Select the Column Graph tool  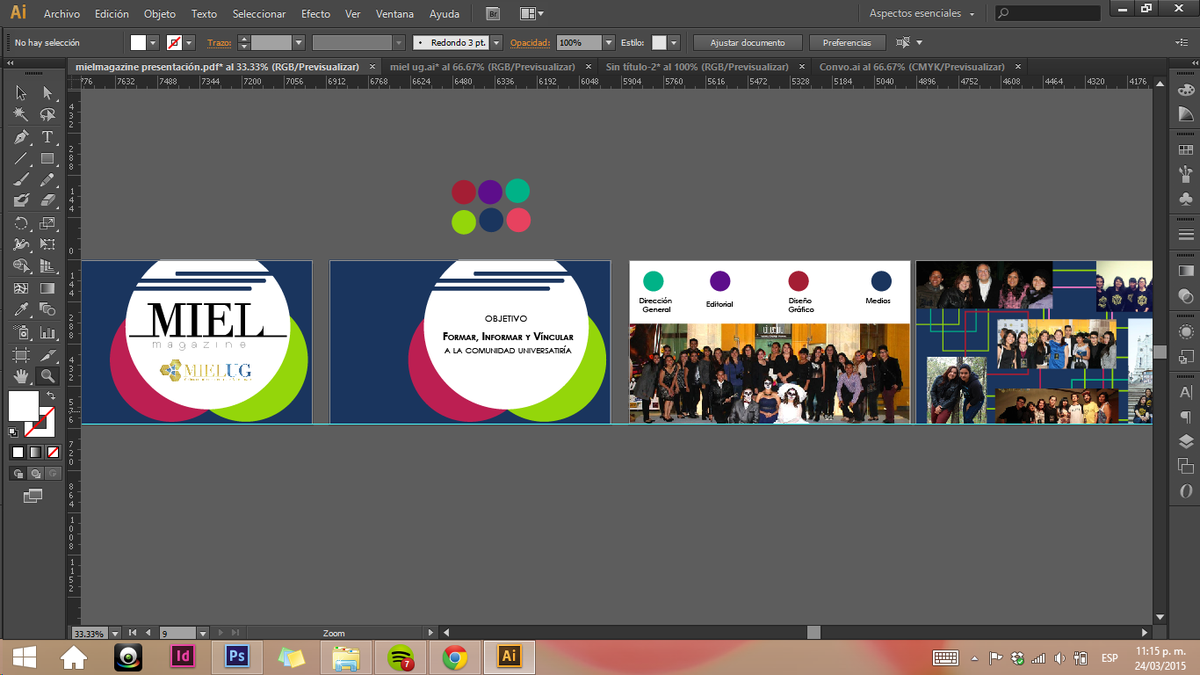pyautogui.click(x=47, y=332)
